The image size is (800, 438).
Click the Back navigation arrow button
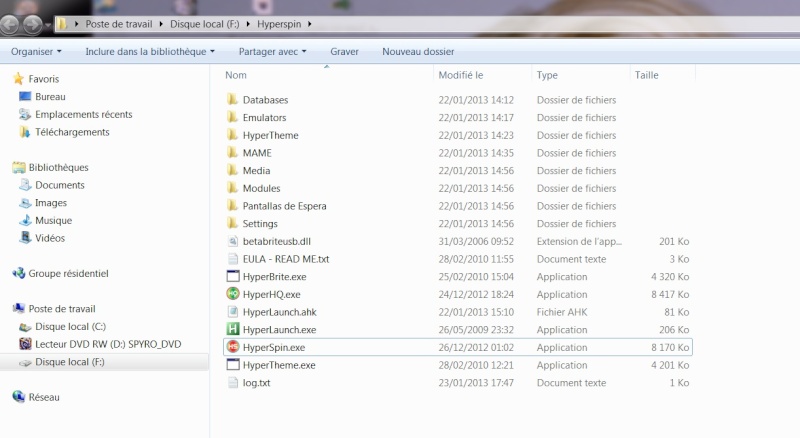9,24
